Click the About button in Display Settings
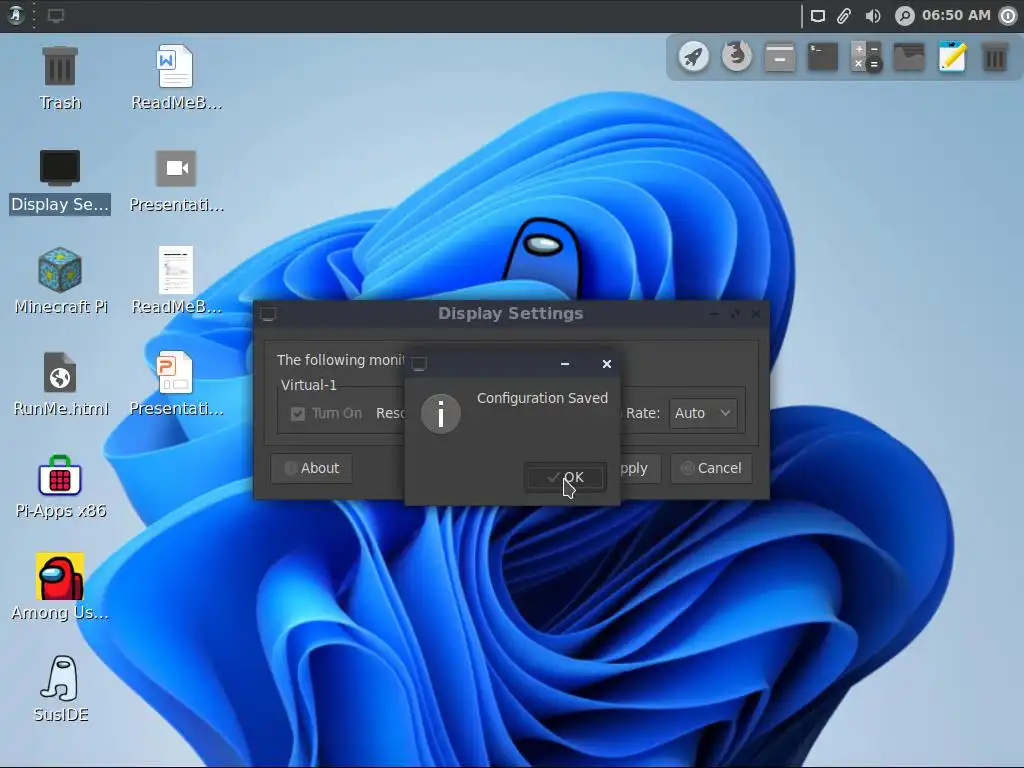1024x768 pixels. click(x=312, y=468)
